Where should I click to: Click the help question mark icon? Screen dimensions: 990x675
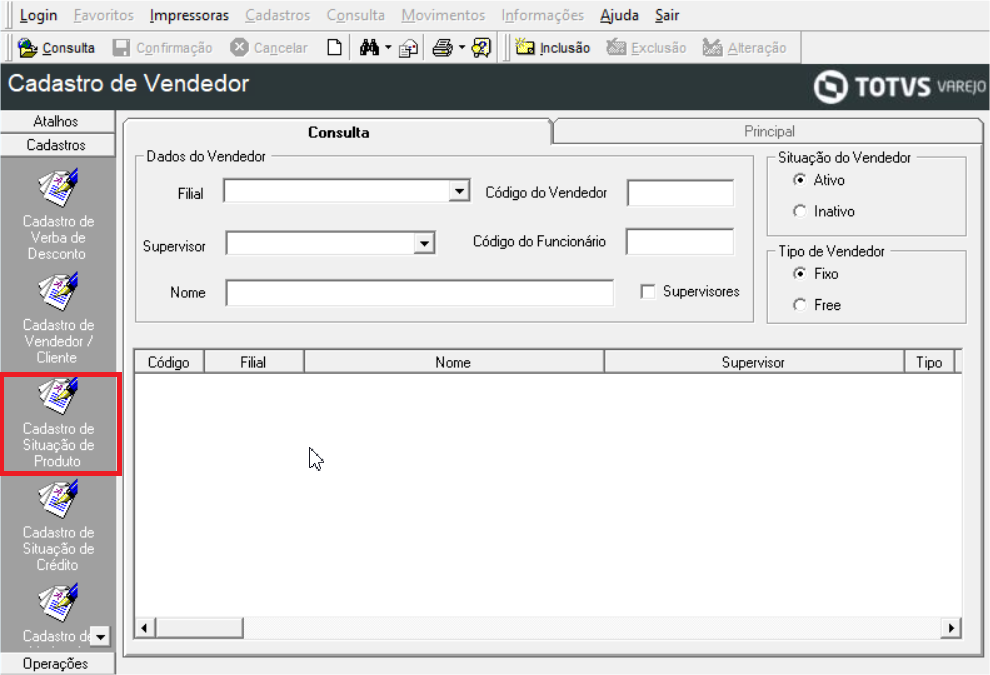click(481, 48)
